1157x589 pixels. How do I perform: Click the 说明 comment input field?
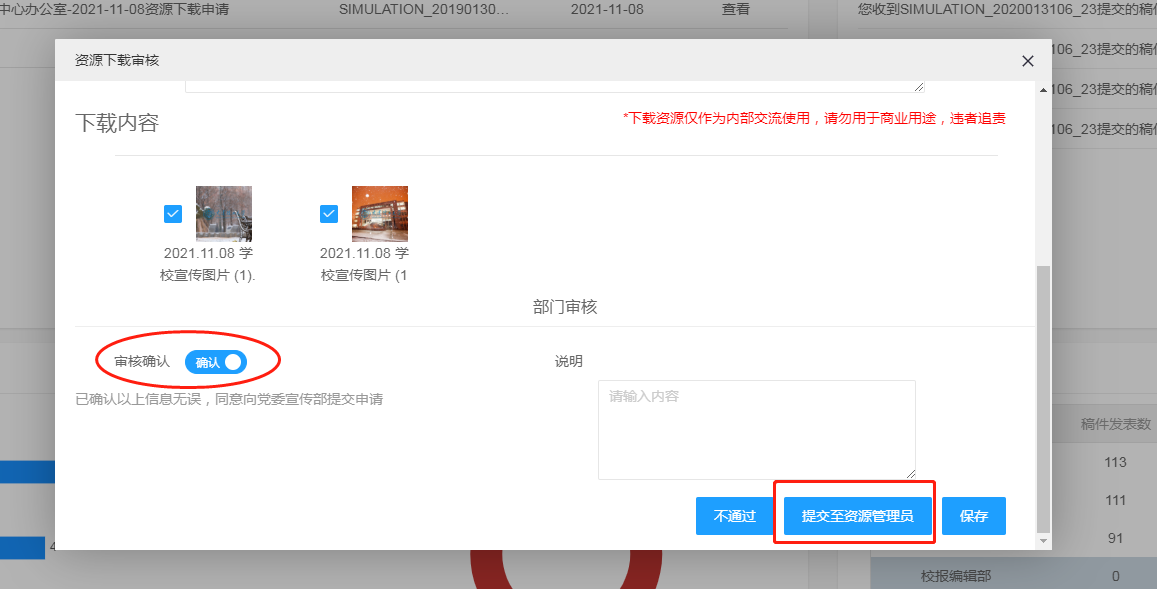coord(757,430)
